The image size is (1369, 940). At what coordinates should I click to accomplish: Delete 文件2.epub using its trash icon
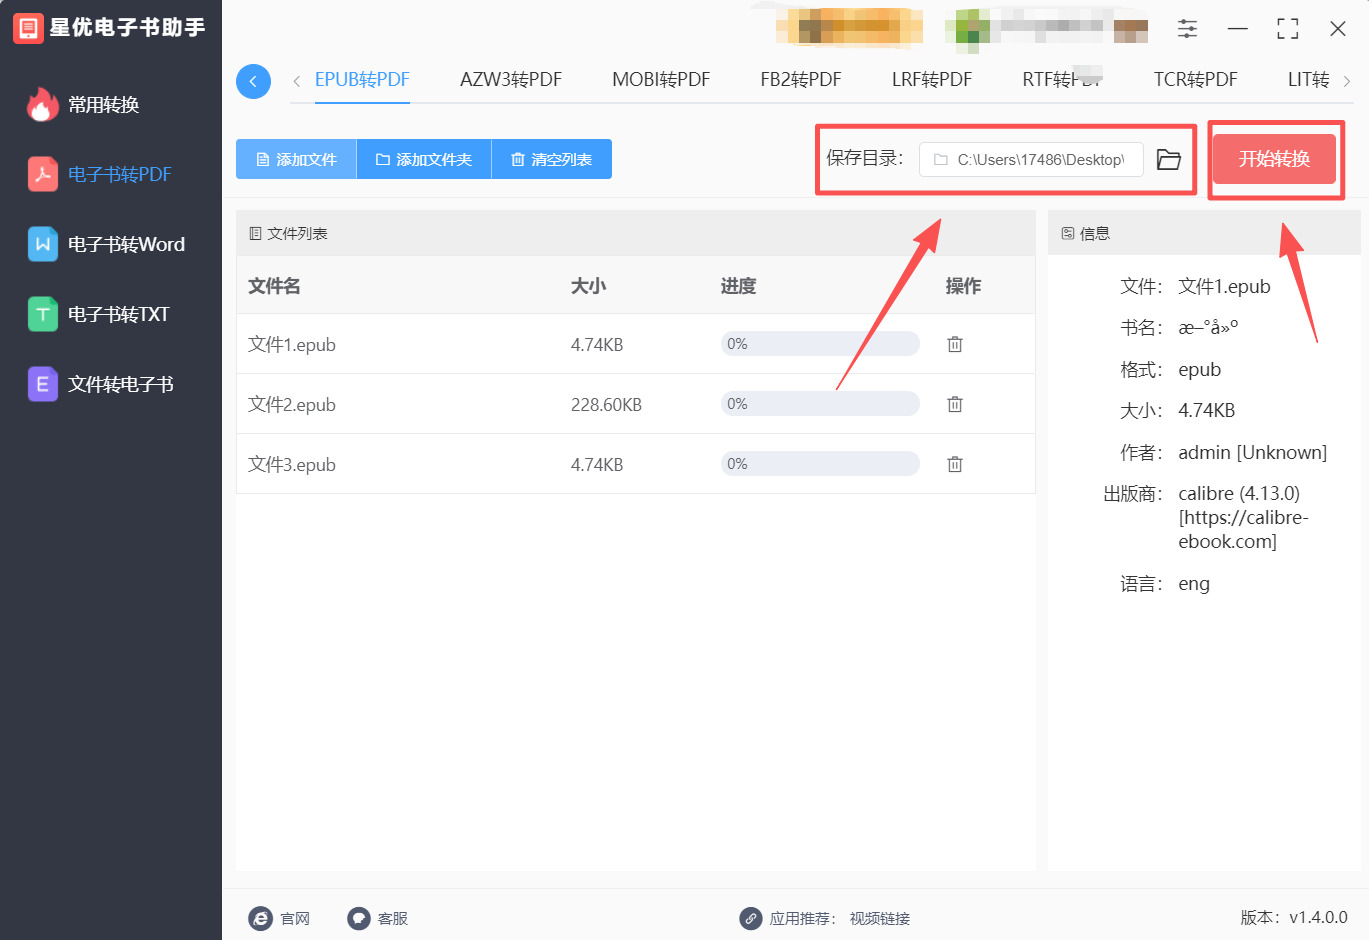pyautogui.click(x=955, y=404)
